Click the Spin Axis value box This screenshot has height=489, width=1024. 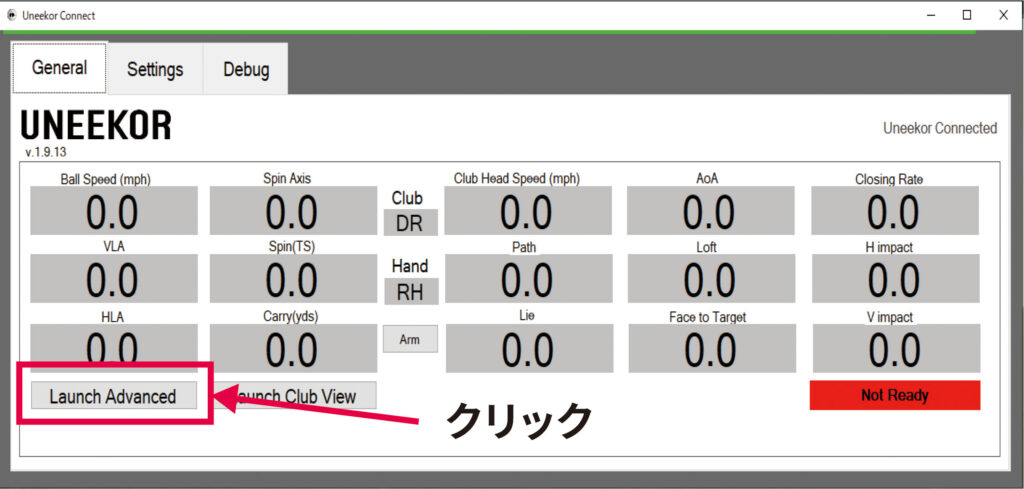(293, 210)
